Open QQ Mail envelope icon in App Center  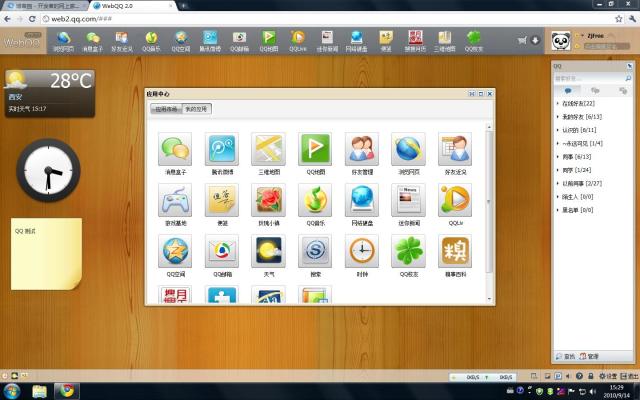[x=222, y=251]
